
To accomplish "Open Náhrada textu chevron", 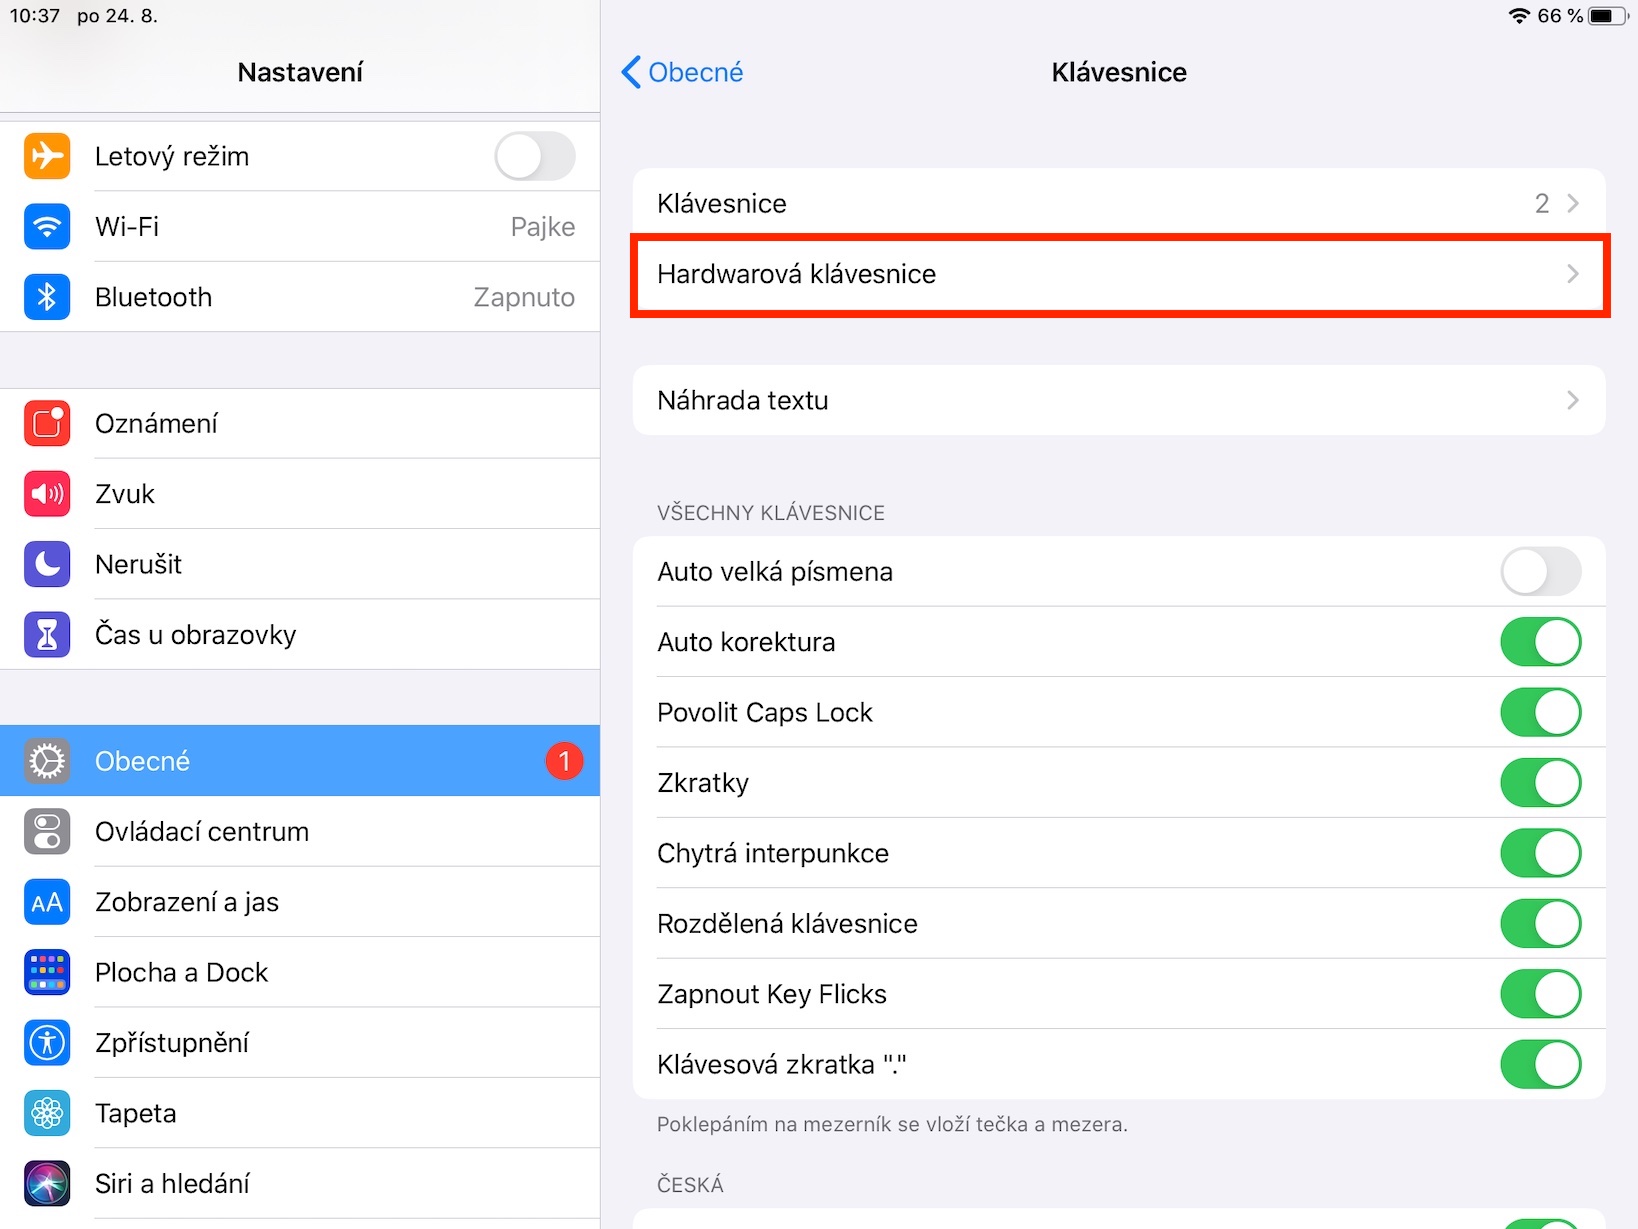I will tap(1573, 401).
